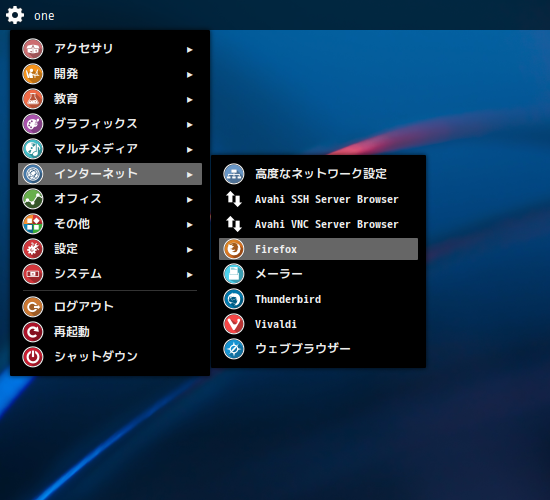Select the オフィス menu entry
Viewport: 550px width, 500px height.
pos(110,199)
